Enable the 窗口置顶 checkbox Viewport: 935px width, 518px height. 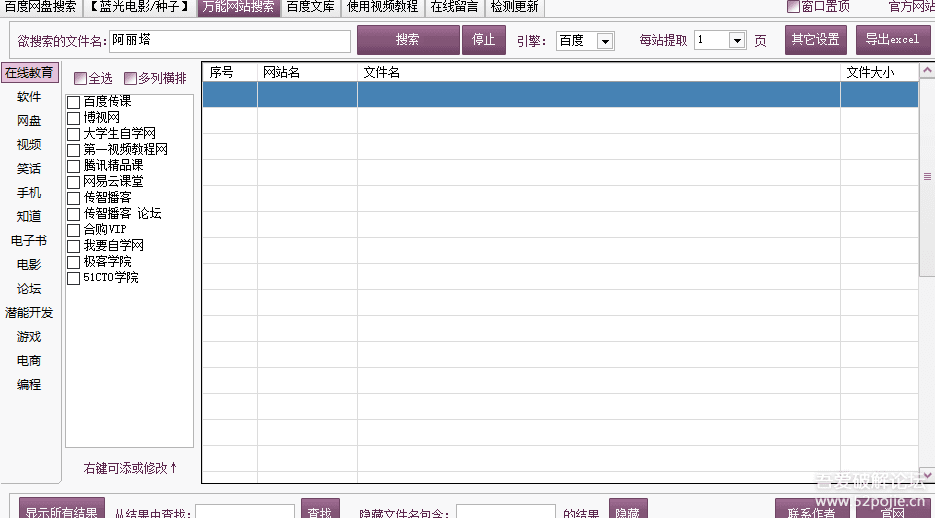pyautogui.click(x=794, y=7)
